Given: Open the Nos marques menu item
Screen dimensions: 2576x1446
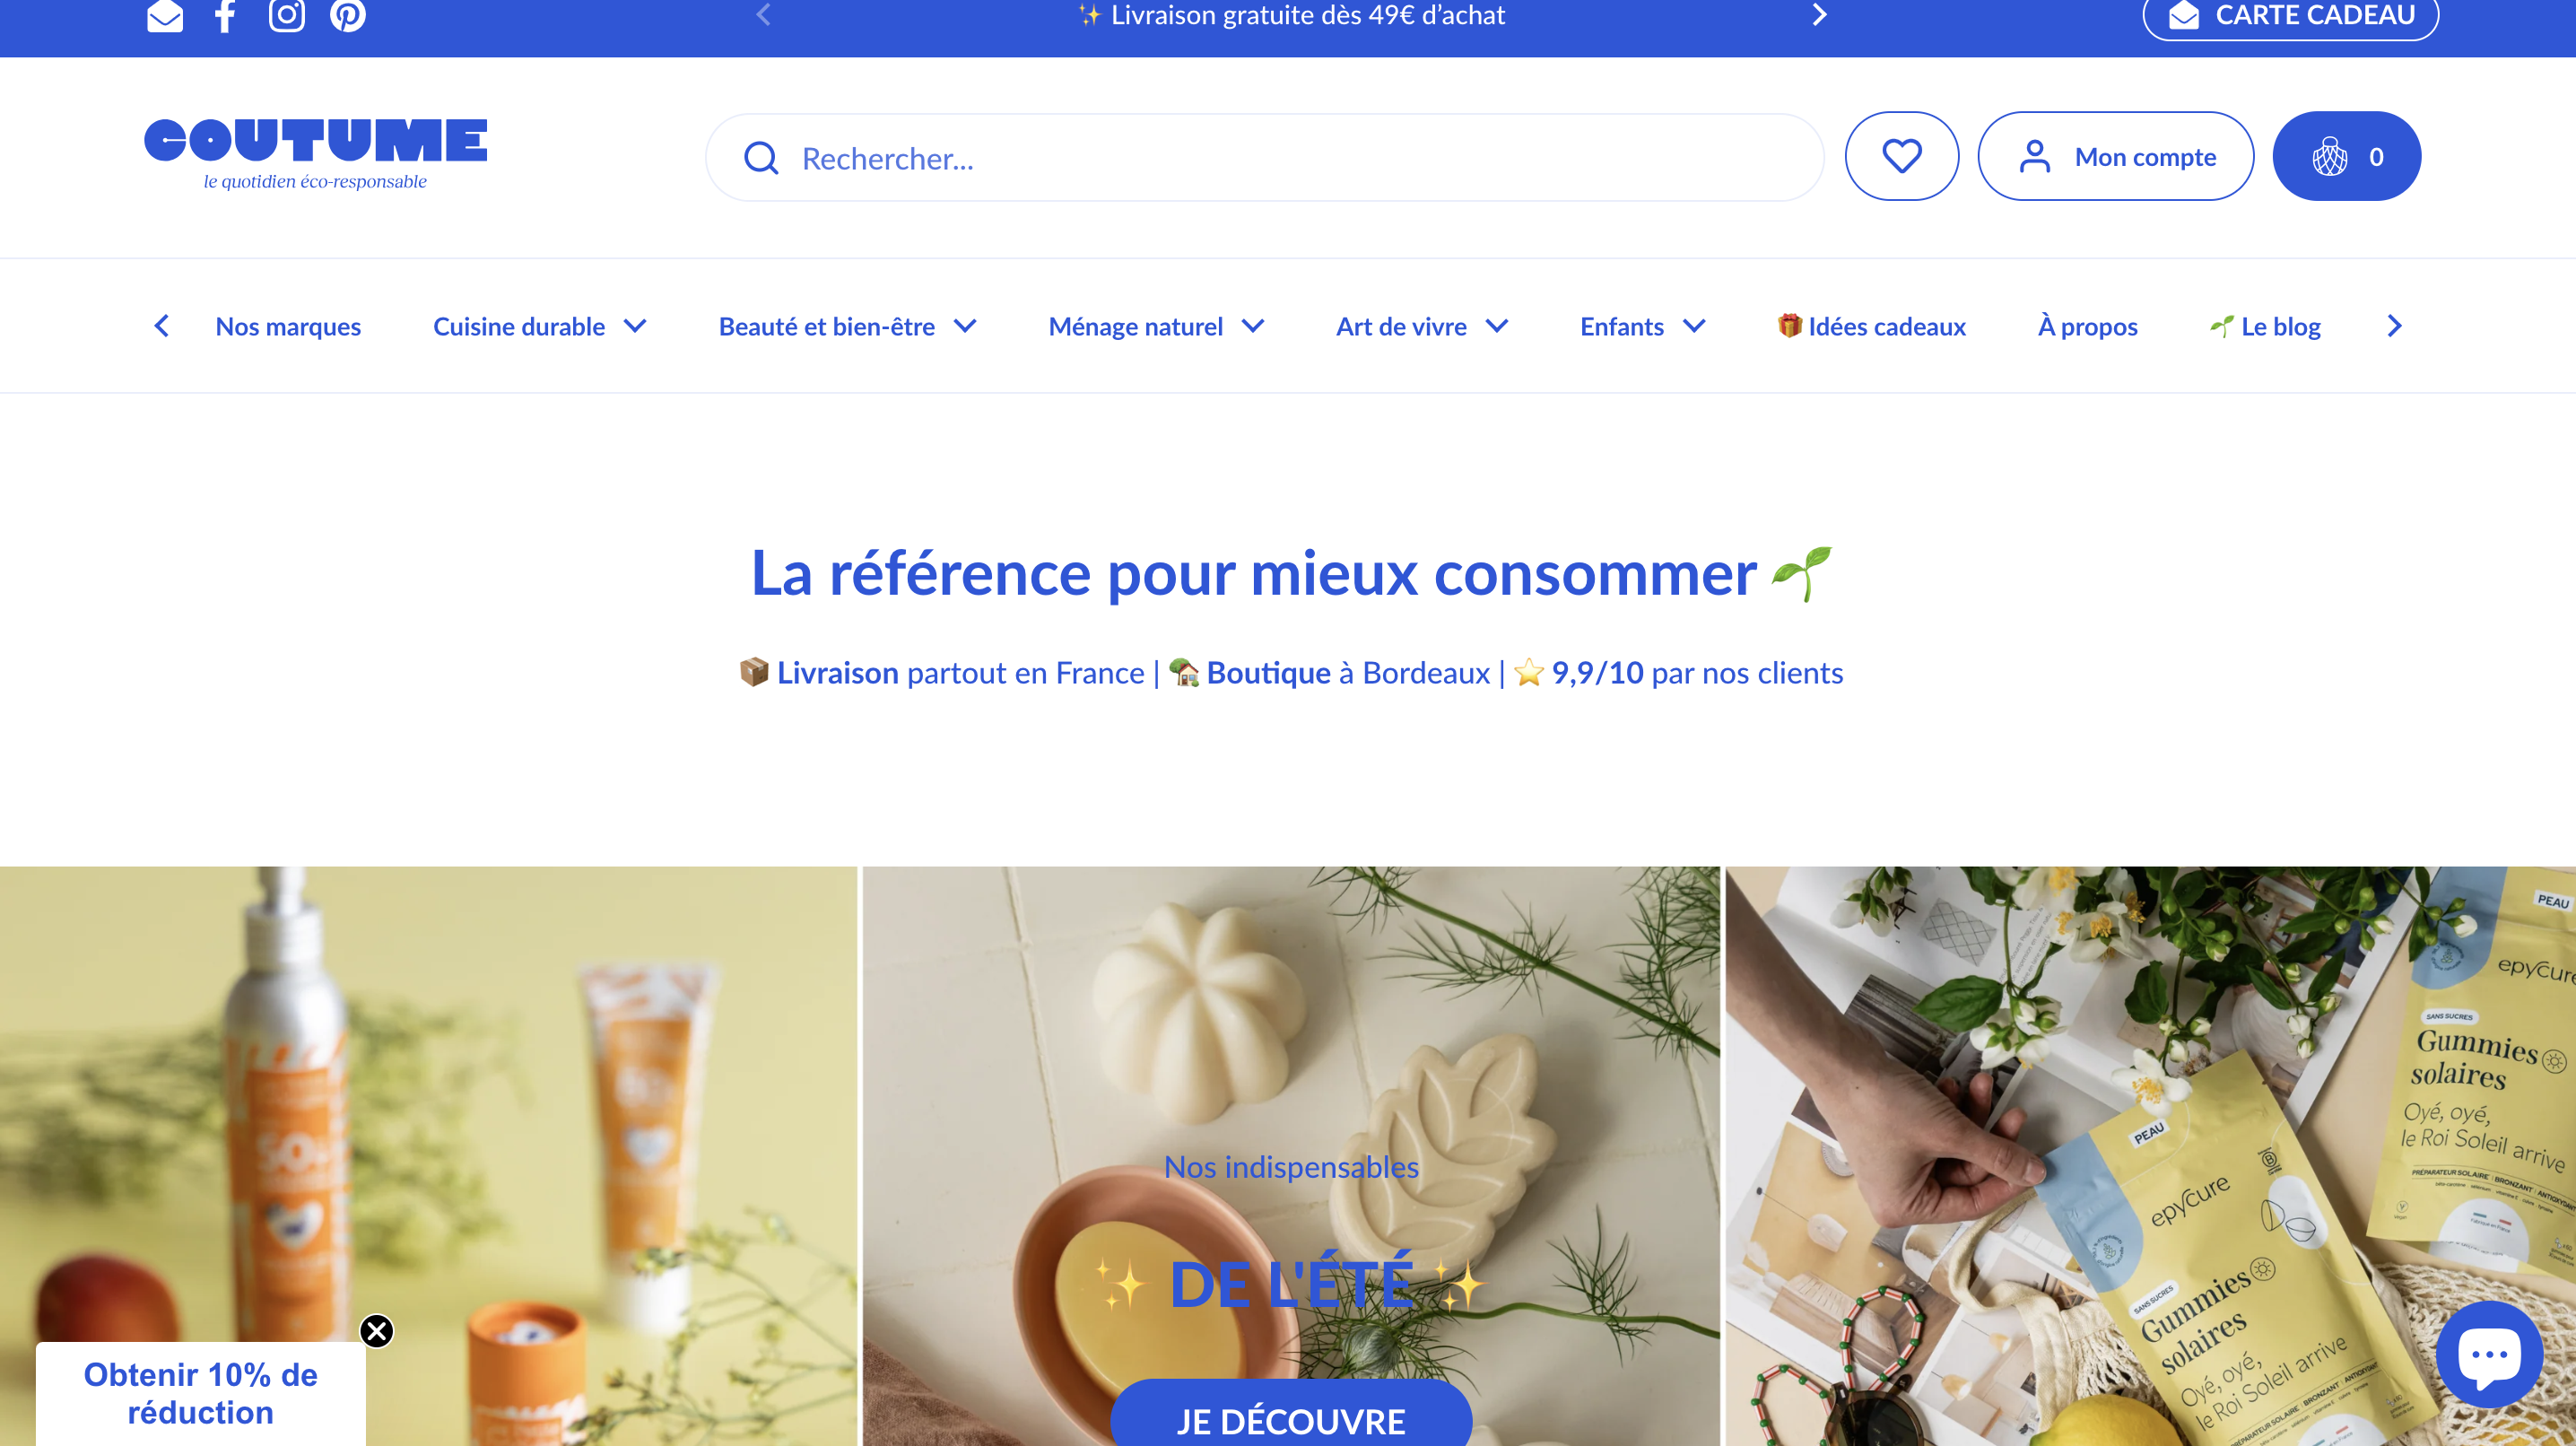Looking at the screenshot, I should tap(288, 326).
